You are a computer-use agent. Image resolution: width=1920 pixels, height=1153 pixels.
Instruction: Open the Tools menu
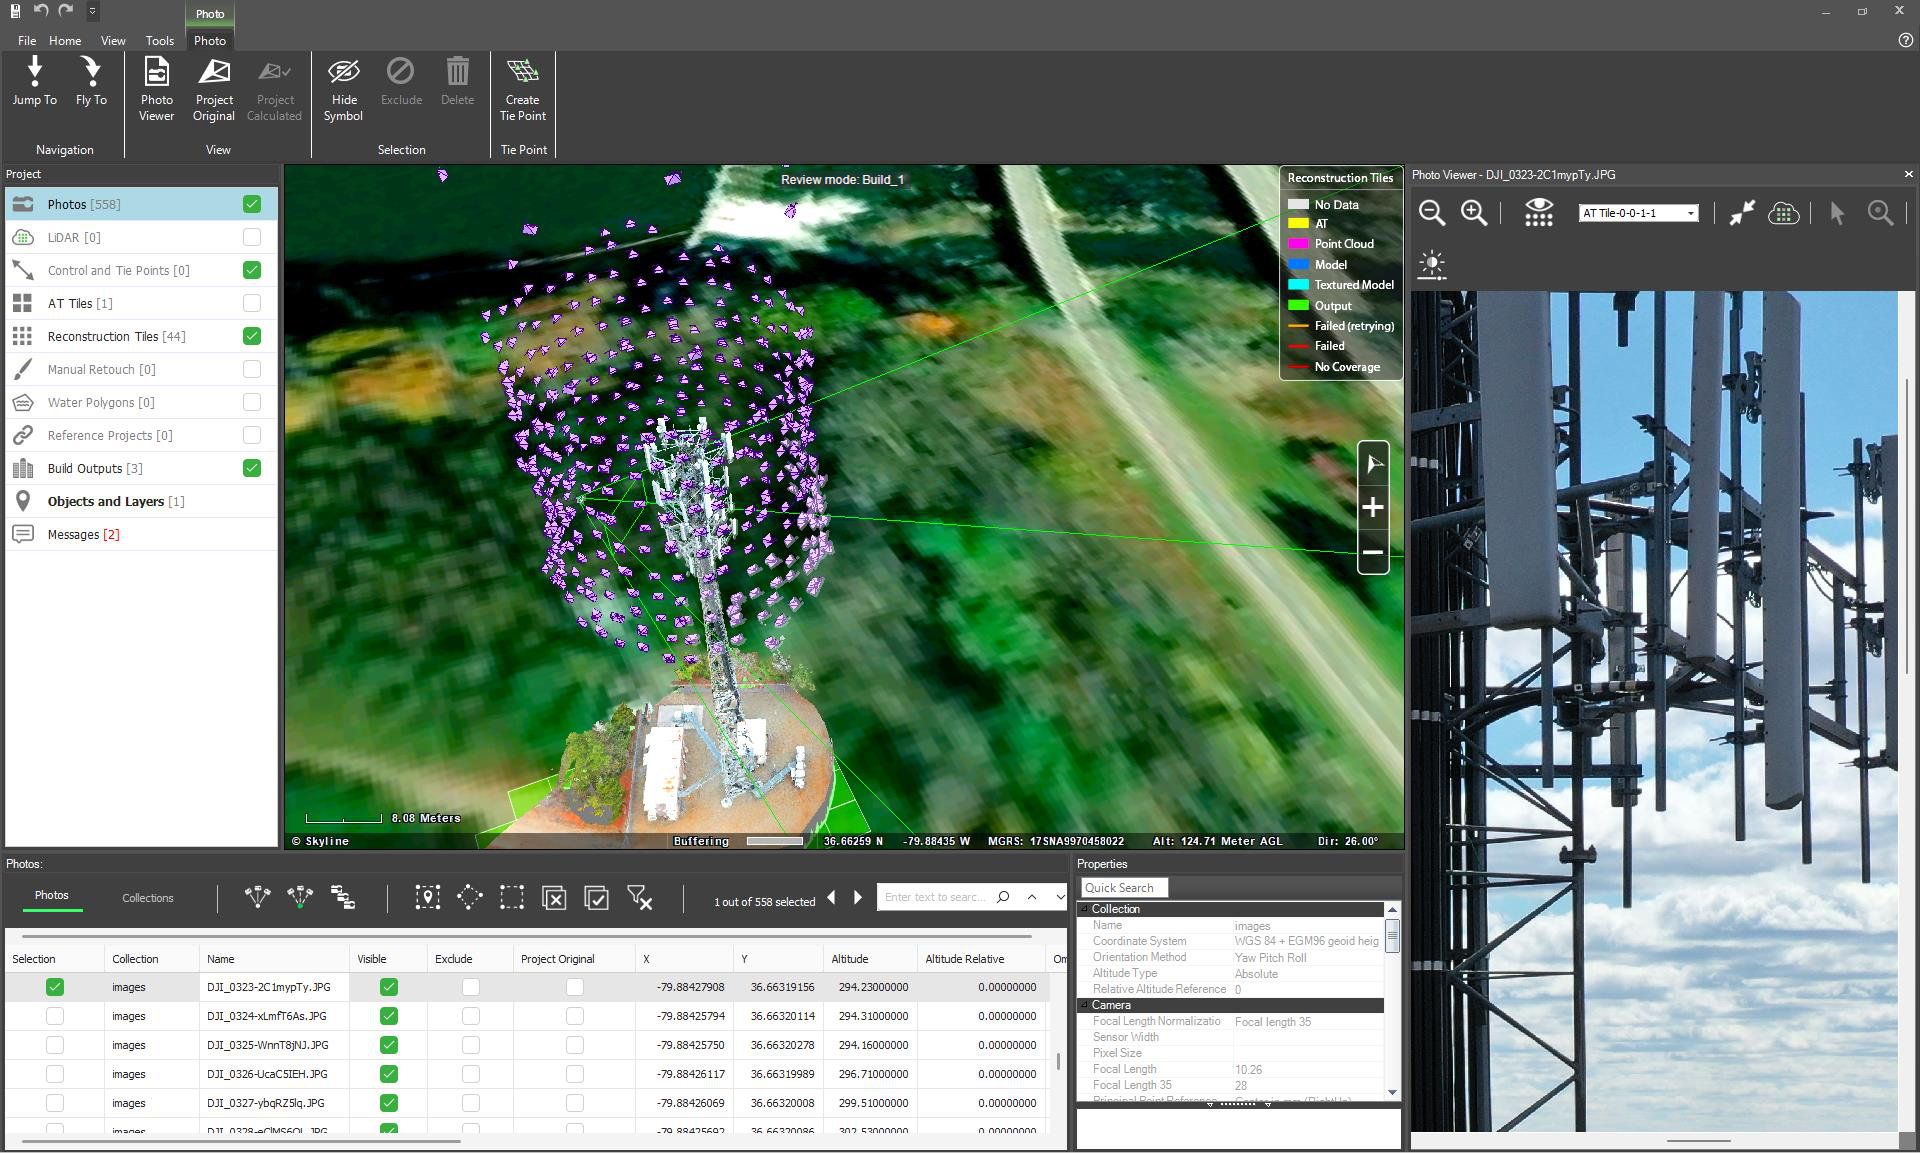pyautogui.click(x=159, y=41)
